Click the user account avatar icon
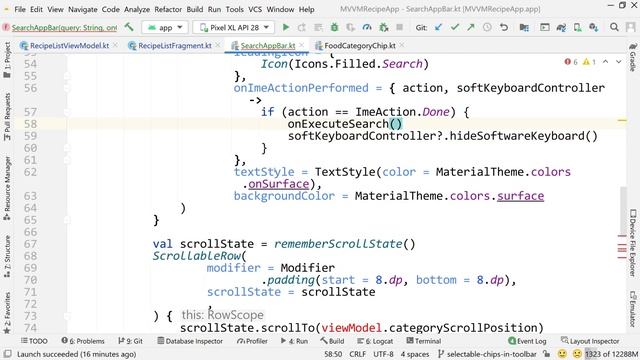Screen dimensions: 640x360 [630, 27]
